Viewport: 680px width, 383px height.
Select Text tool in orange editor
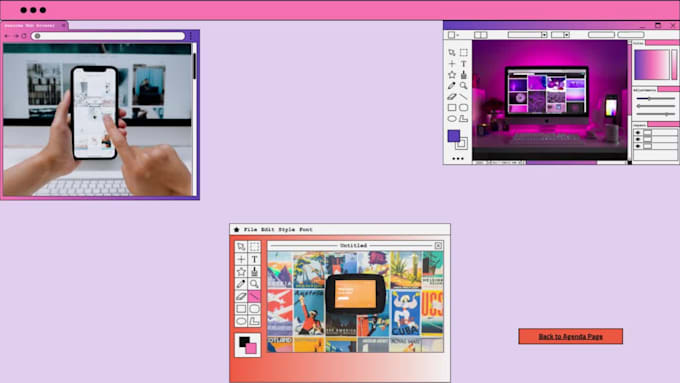pyautogui.click(x=254, y=259)
